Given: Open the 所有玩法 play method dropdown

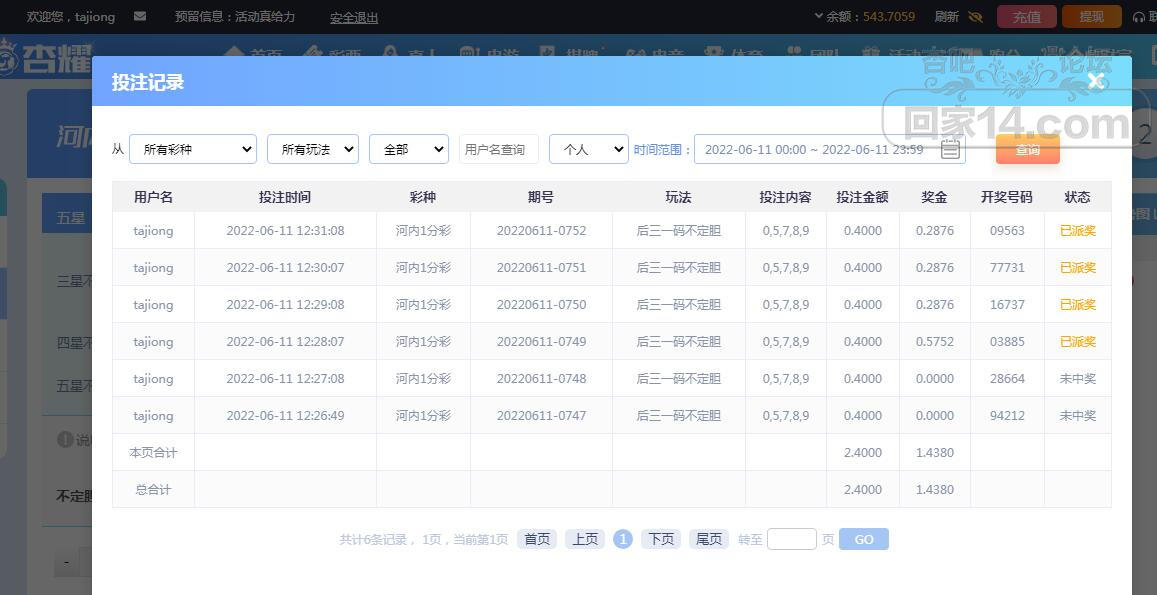Looking at the screenshot, I should [312, 149].
